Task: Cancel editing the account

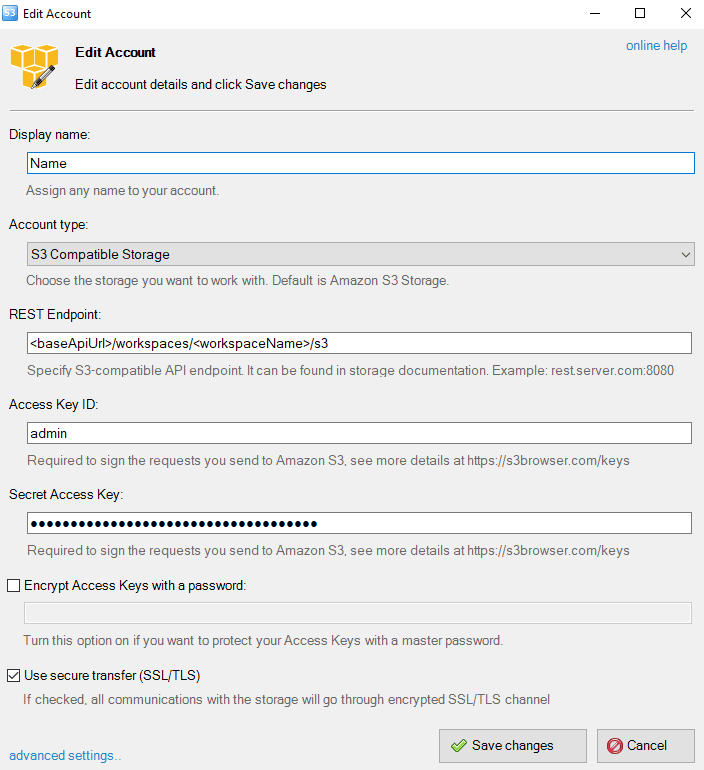Action: [646, 745]
